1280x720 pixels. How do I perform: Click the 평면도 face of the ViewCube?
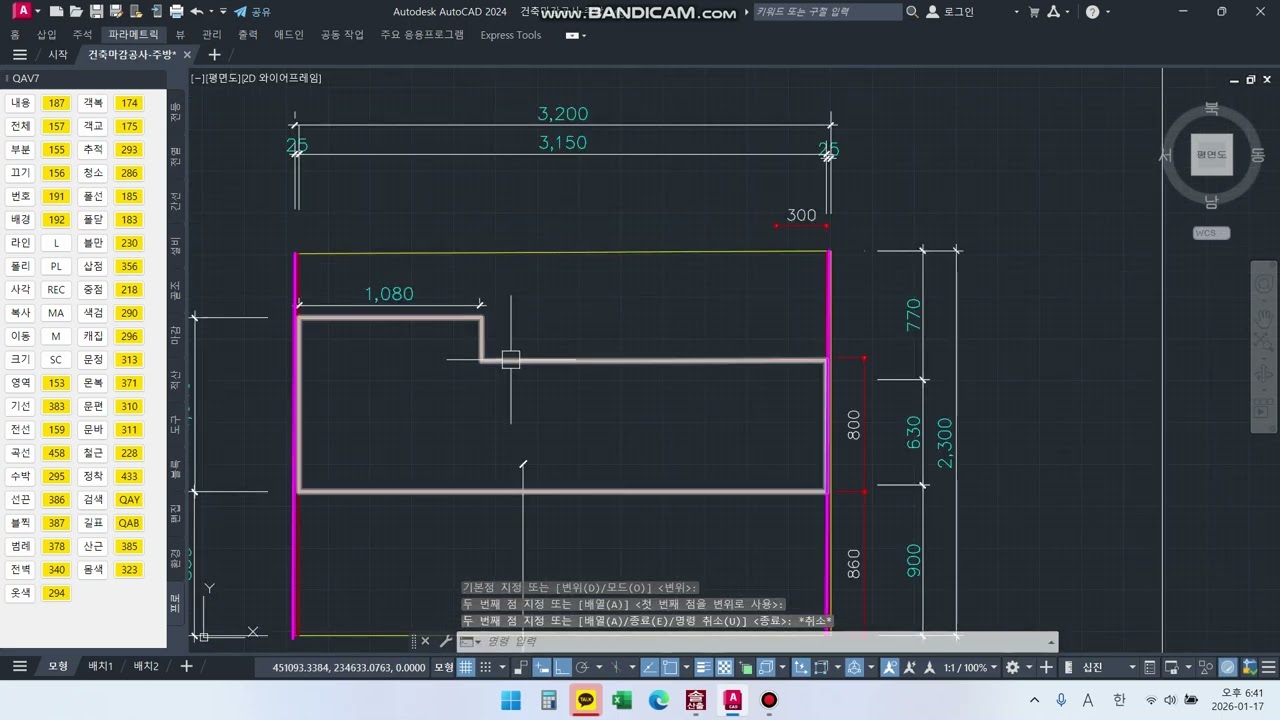click(1211, 154)
